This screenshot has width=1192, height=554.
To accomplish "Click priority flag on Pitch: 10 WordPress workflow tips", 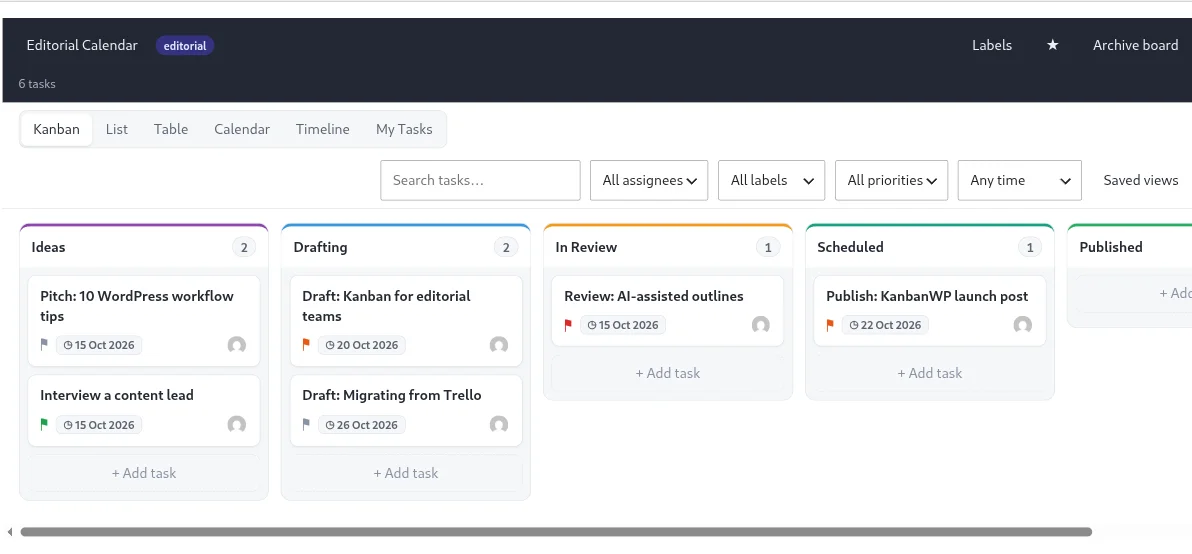I will (x=44, y=345).
